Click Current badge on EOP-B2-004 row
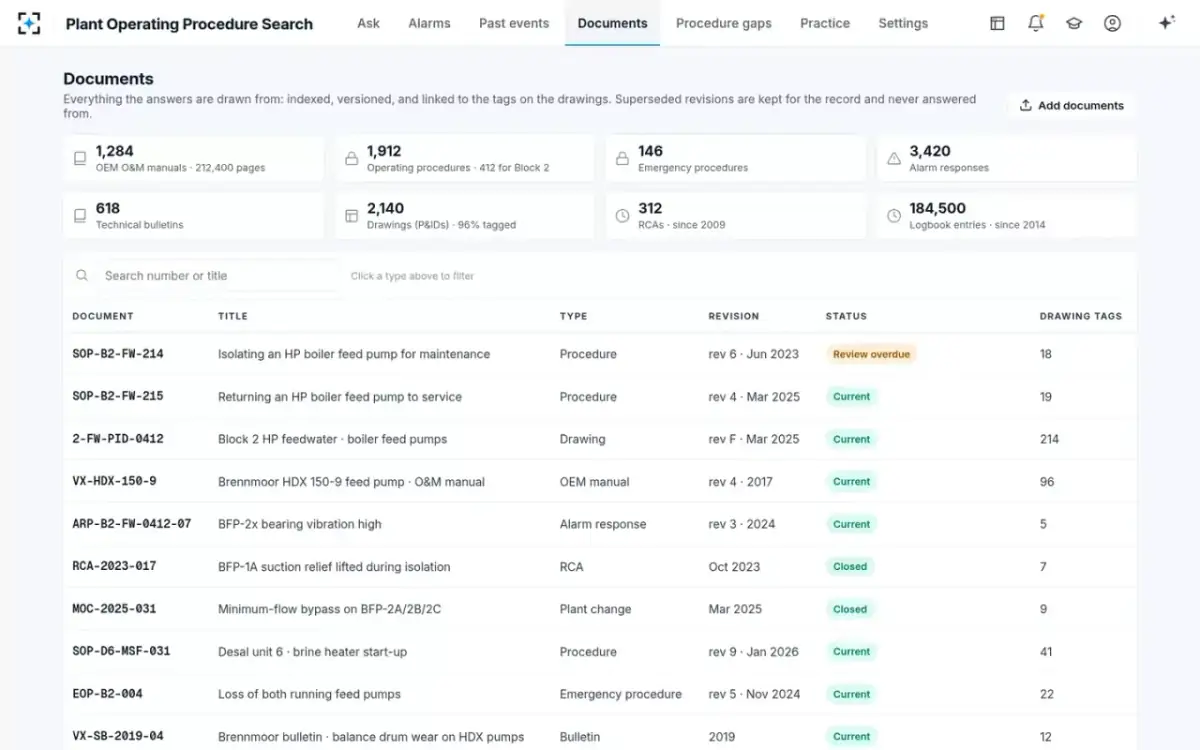 851,694
